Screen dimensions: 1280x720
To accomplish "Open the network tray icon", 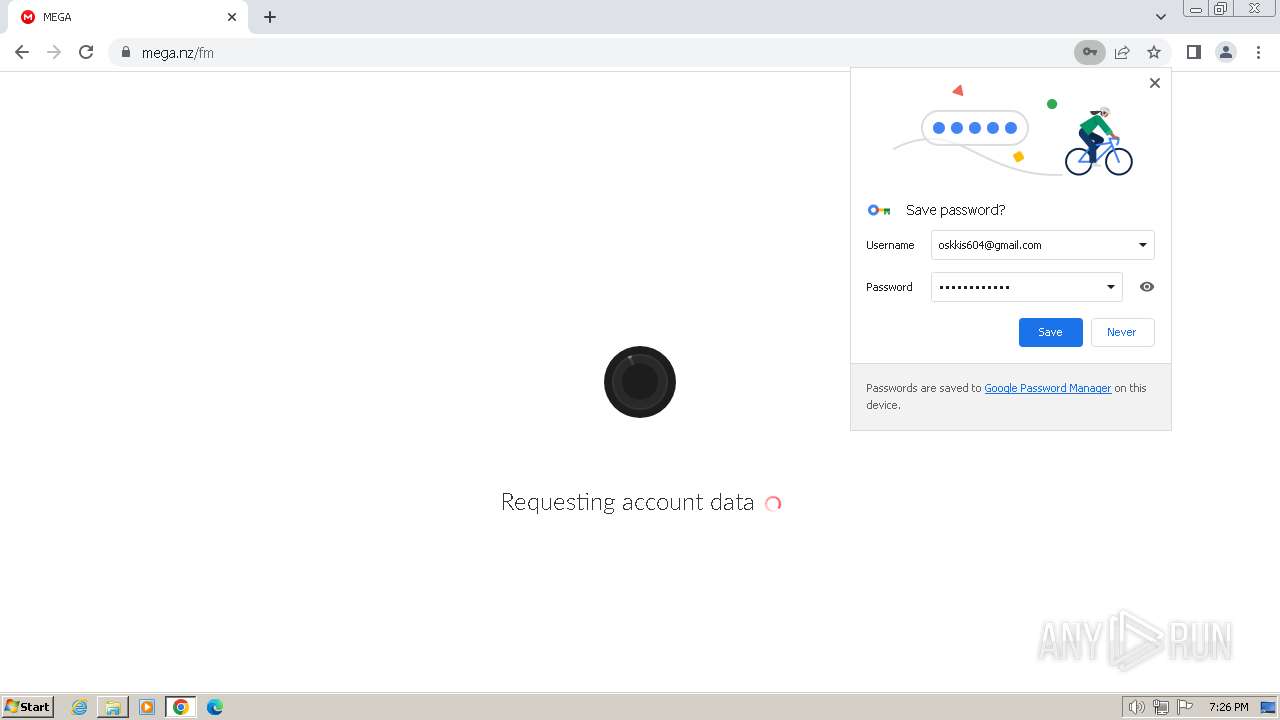I will (x=1161, y=707).
